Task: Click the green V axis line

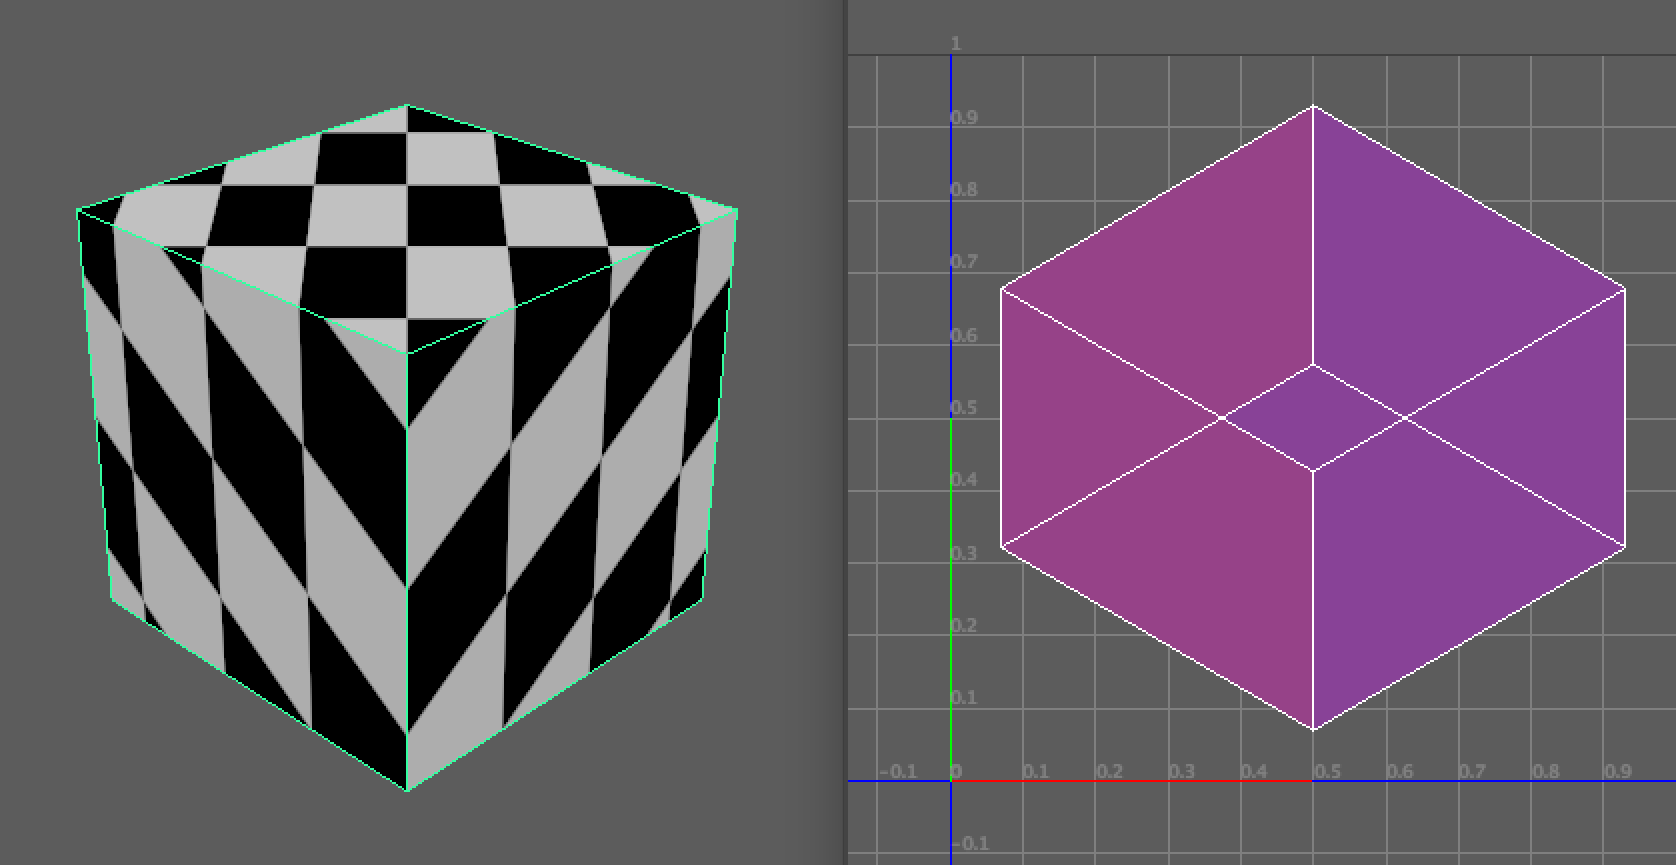Action: 951,600
